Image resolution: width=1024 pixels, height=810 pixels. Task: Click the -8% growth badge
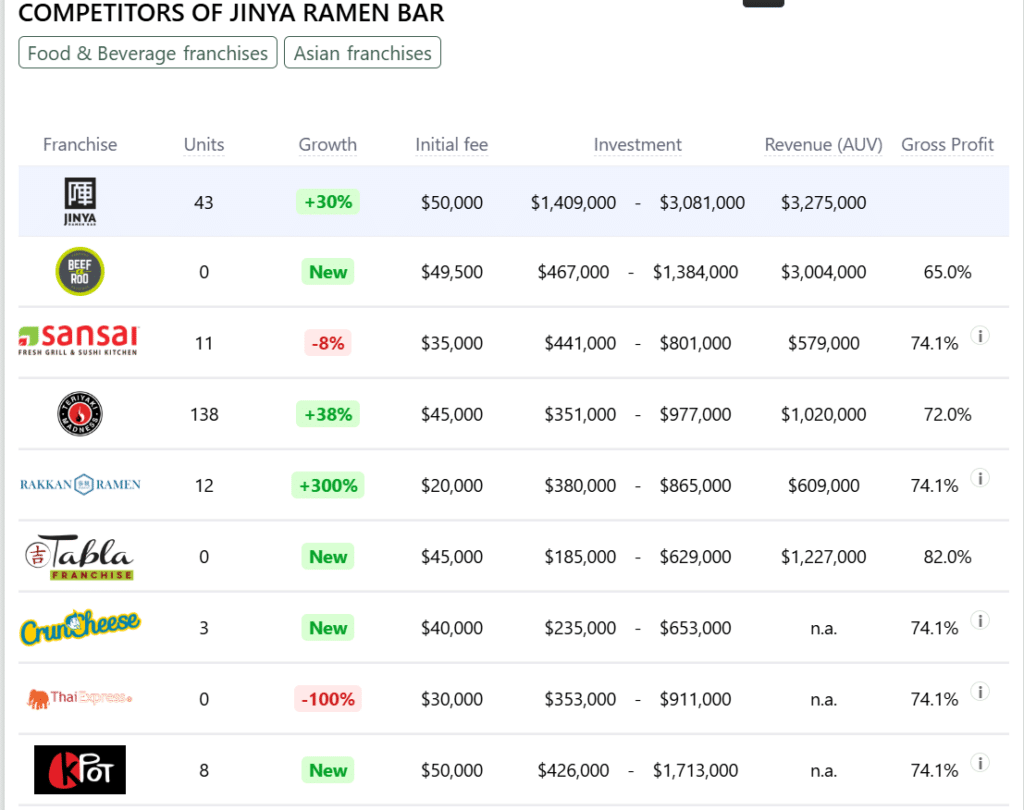[x=328, y=343]
